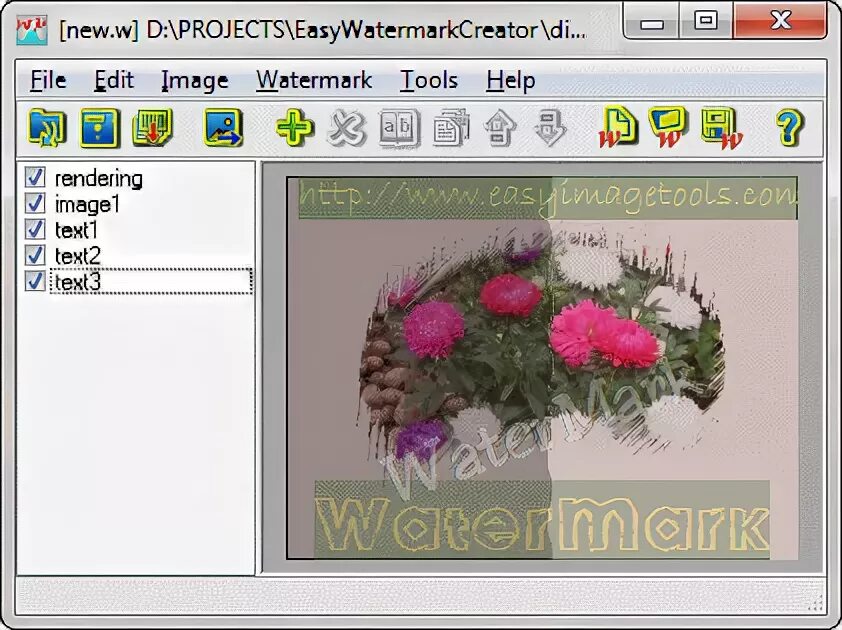Open the Image menu

click(195, 81)
